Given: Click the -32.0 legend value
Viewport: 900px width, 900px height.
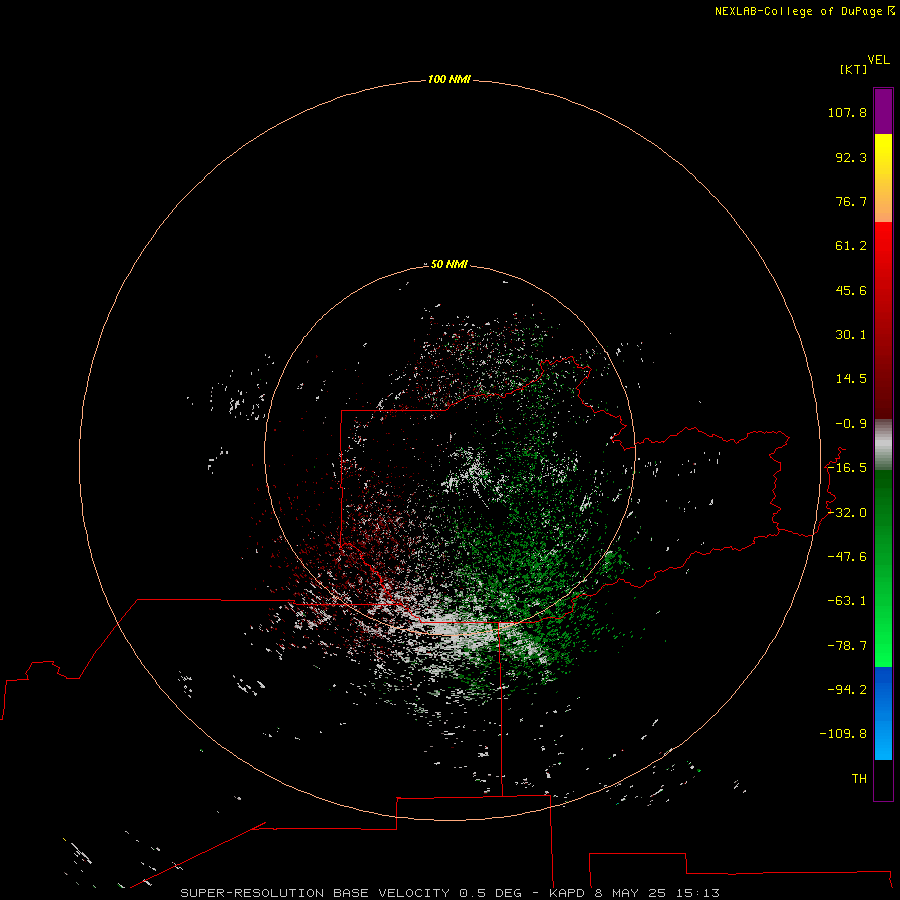Looking at the screenshot, I should [x=847, y=513].
